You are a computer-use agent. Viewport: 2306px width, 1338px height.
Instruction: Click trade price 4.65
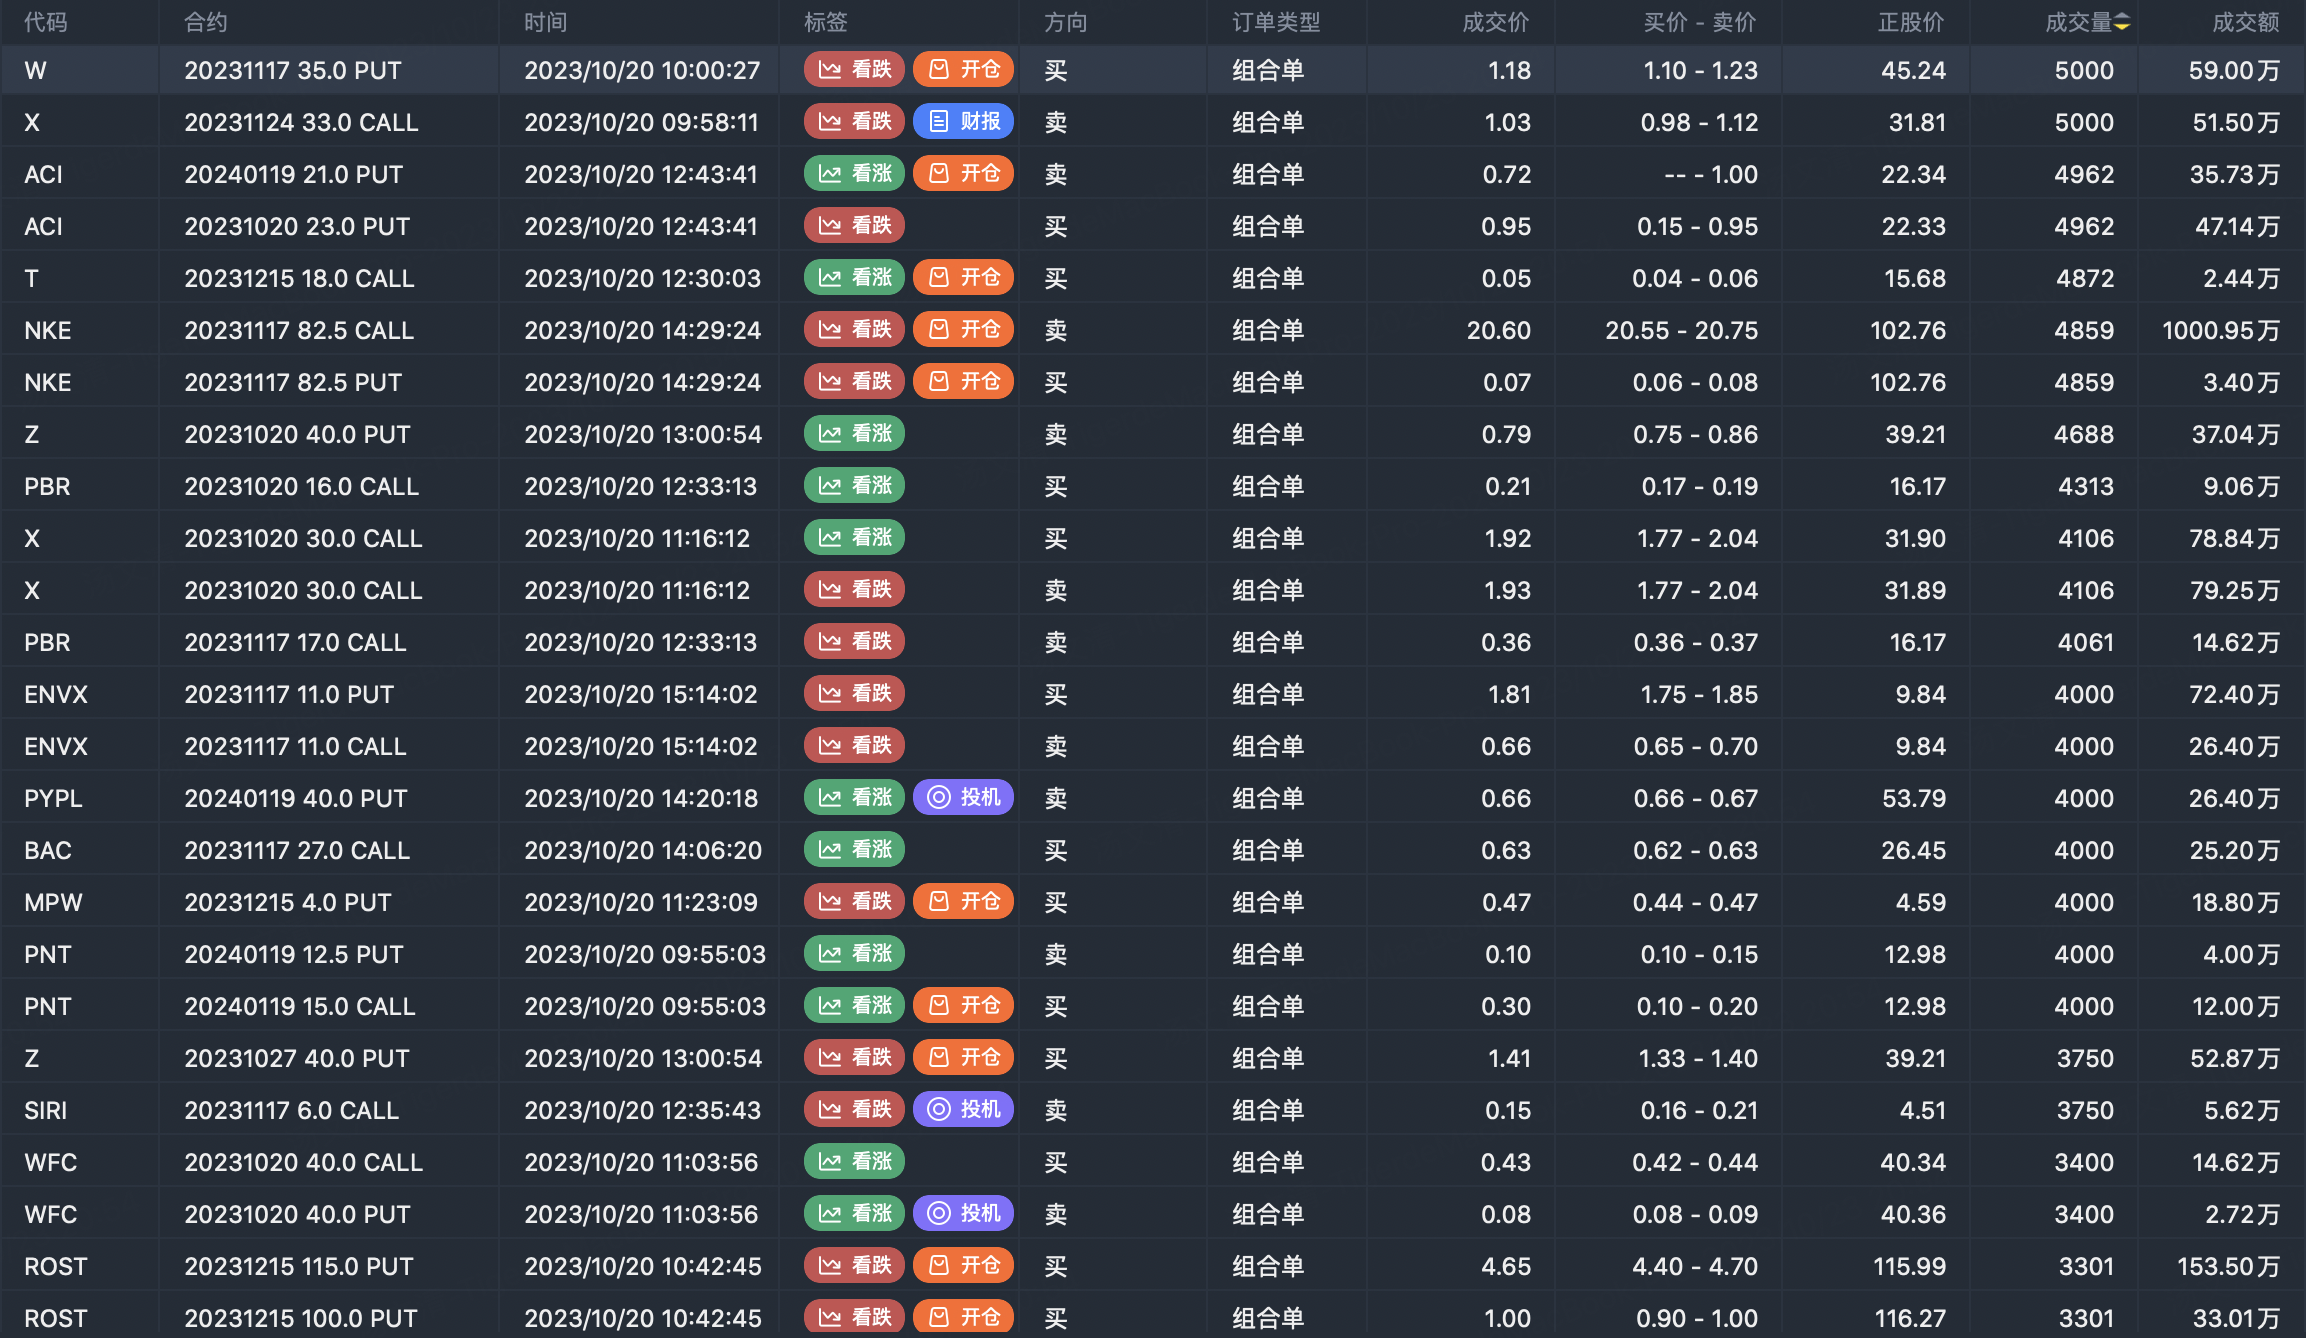click(1506, 1266)
